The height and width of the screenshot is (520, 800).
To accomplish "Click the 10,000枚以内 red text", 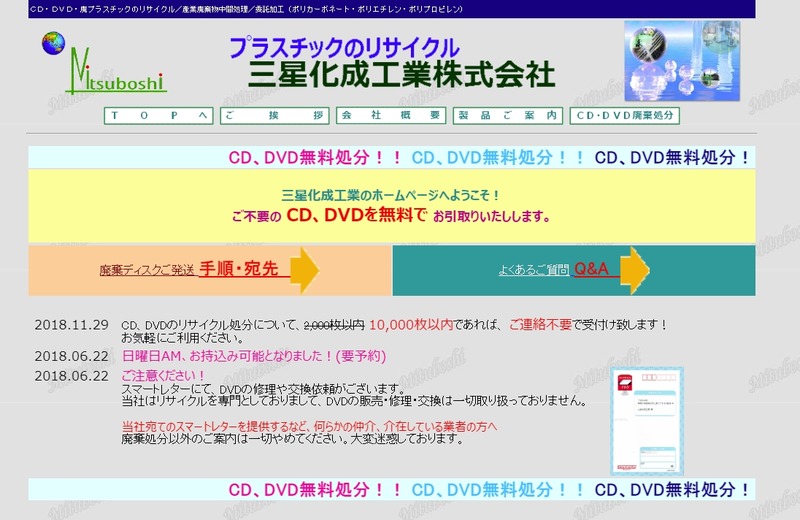I will click(411, 325).
